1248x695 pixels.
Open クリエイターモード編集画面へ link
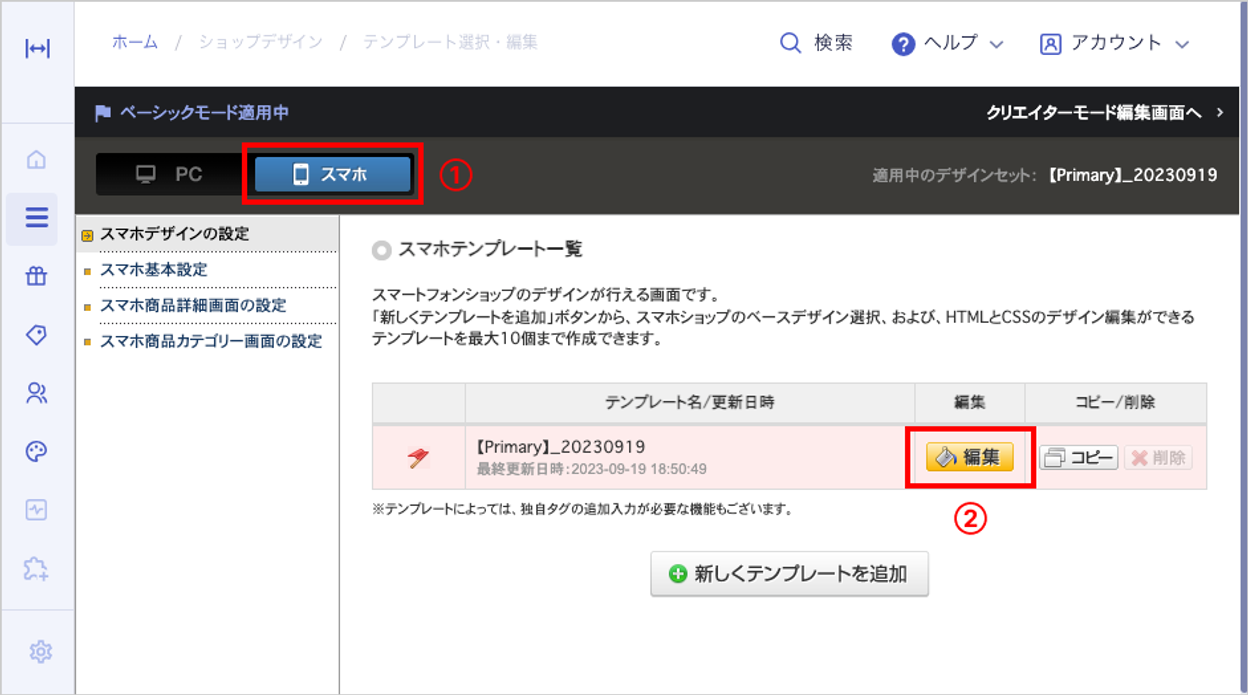[1106, 113]
